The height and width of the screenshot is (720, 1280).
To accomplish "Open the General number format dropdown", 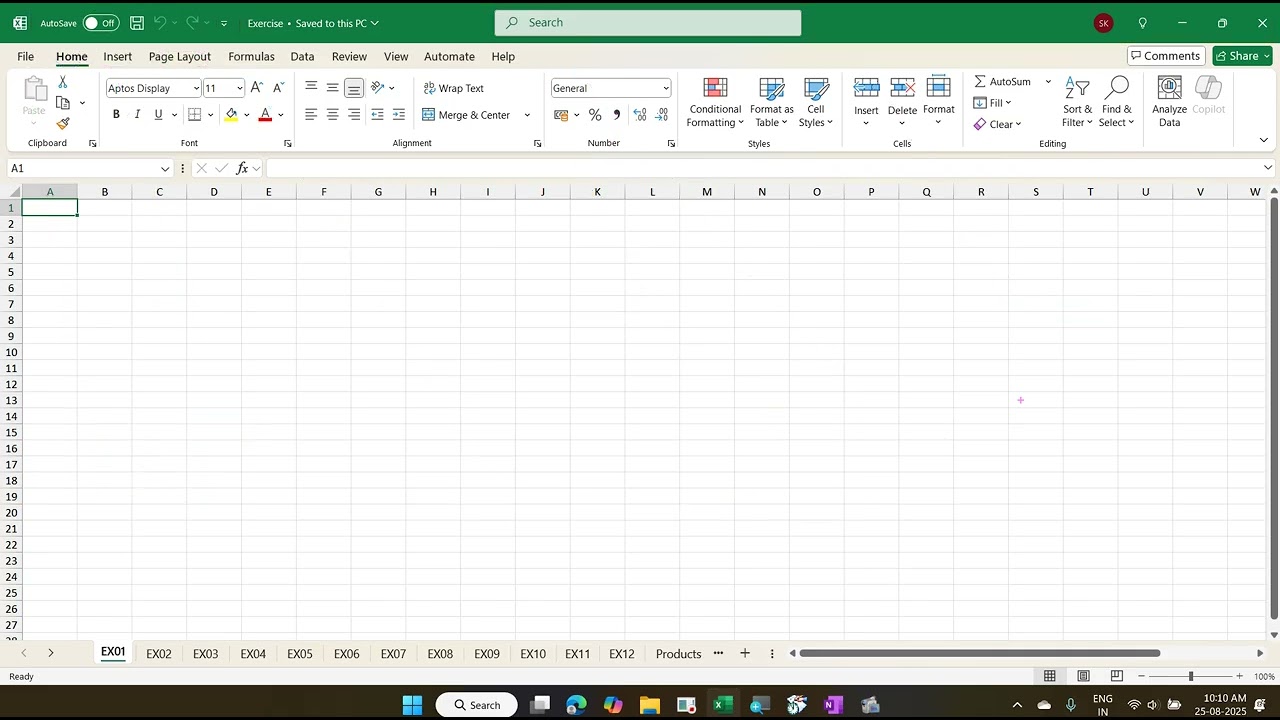I will [x=666, y=88].
